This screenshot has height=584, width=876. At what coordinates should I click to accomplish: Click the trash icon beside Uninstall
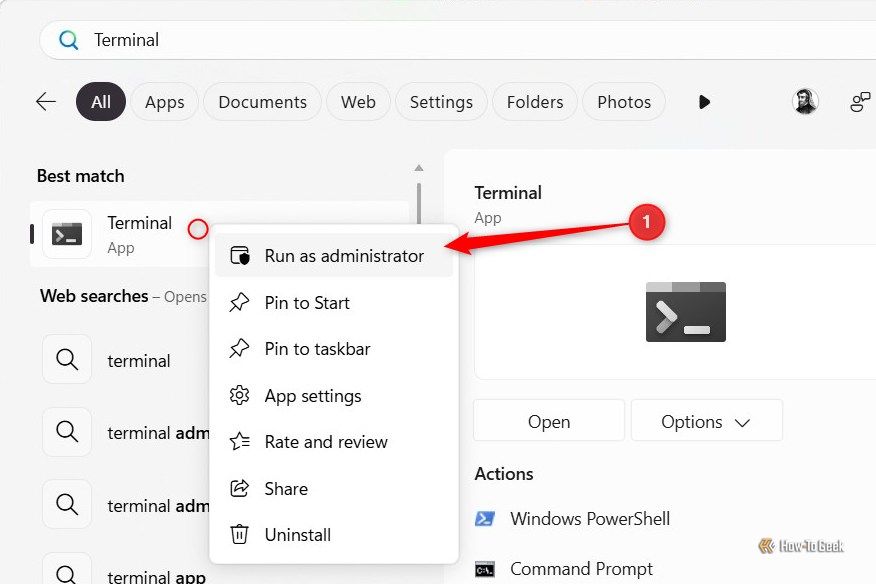(239, 534)
